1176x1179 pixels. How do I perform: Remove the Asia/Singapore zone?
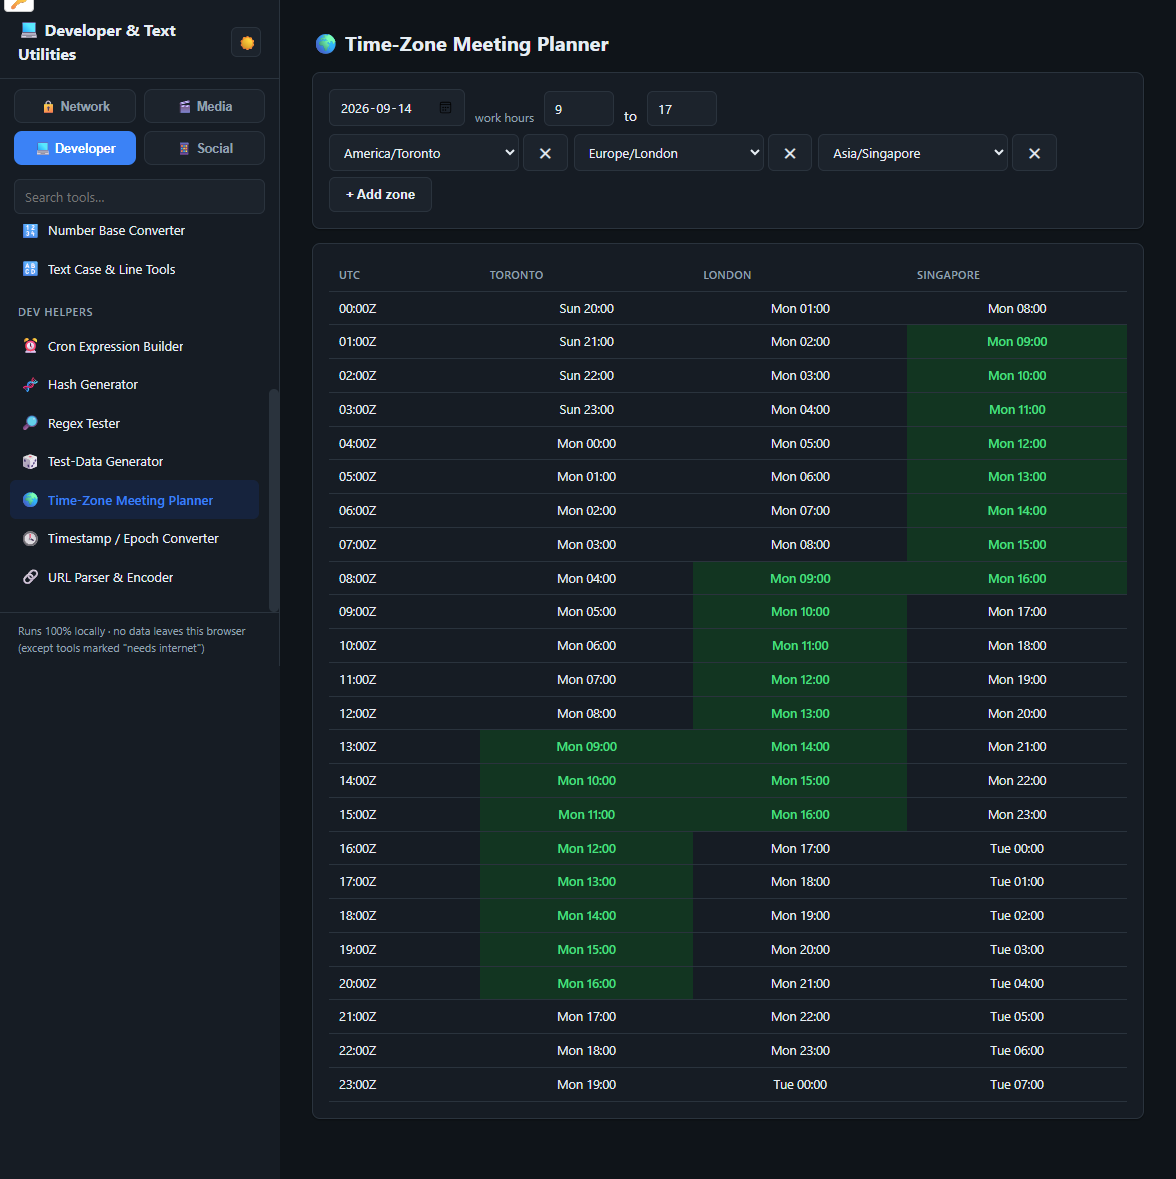[x=1035, y=153]
